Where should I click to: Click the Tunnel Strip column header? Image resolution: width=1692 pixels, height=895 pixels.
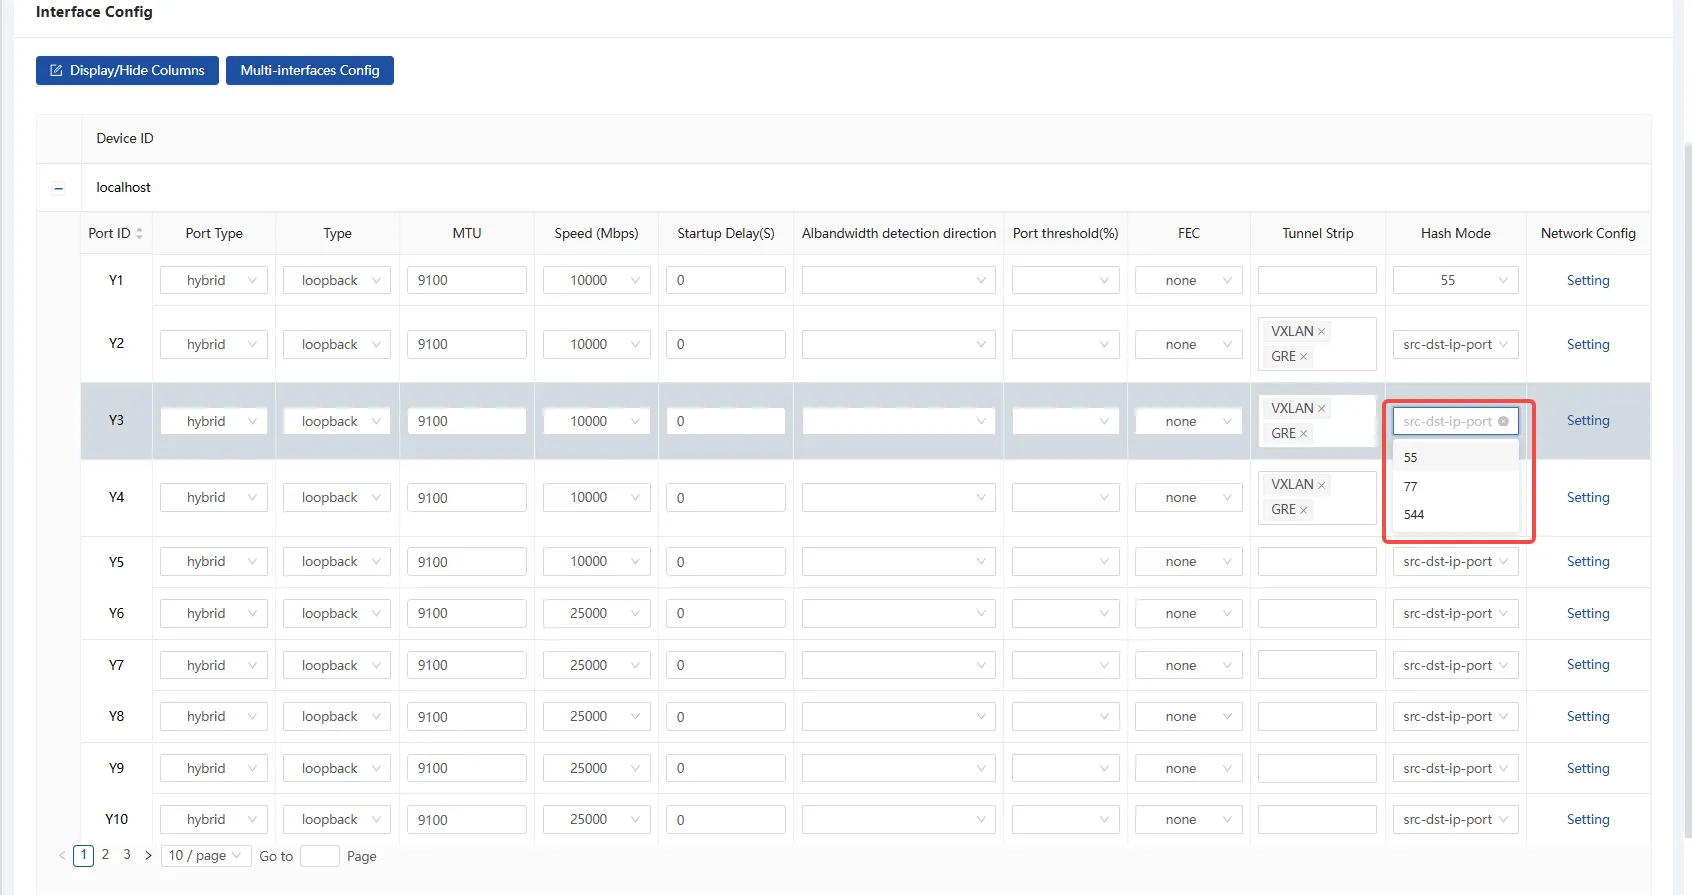coord(1318,233)
